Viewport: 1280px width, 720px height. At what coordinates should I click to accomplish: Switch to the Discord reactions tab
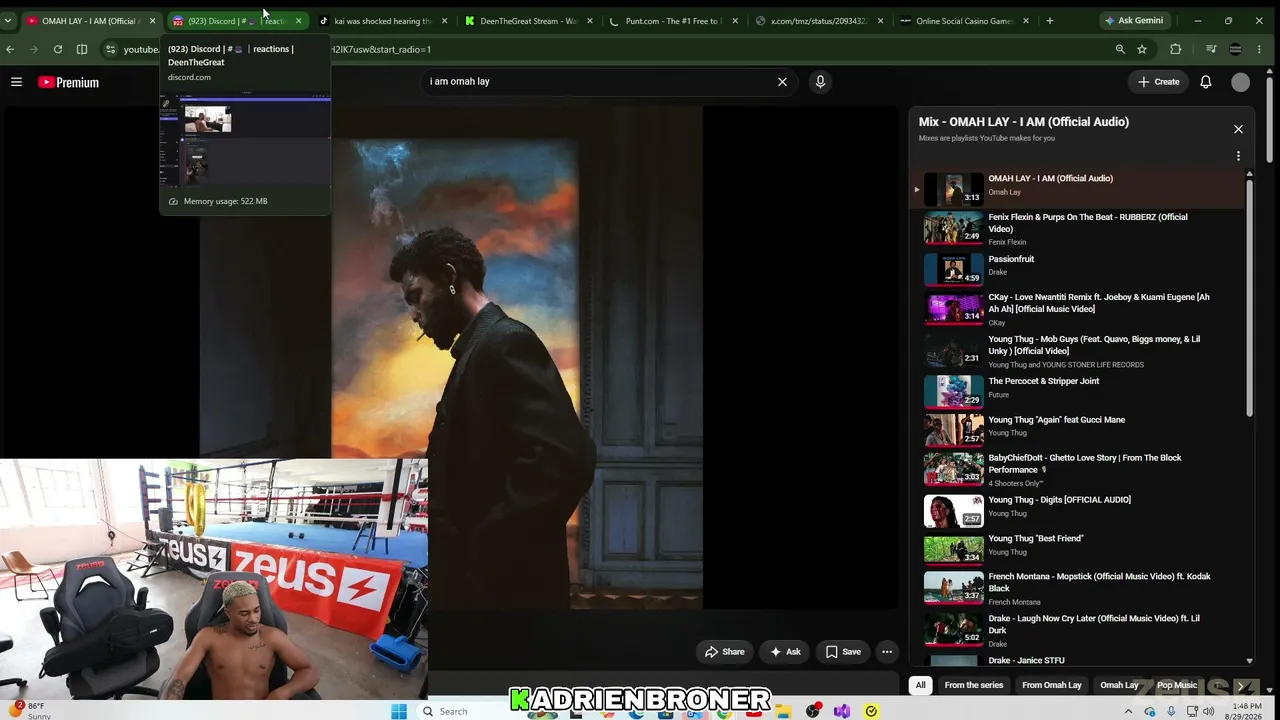point(236,21)
